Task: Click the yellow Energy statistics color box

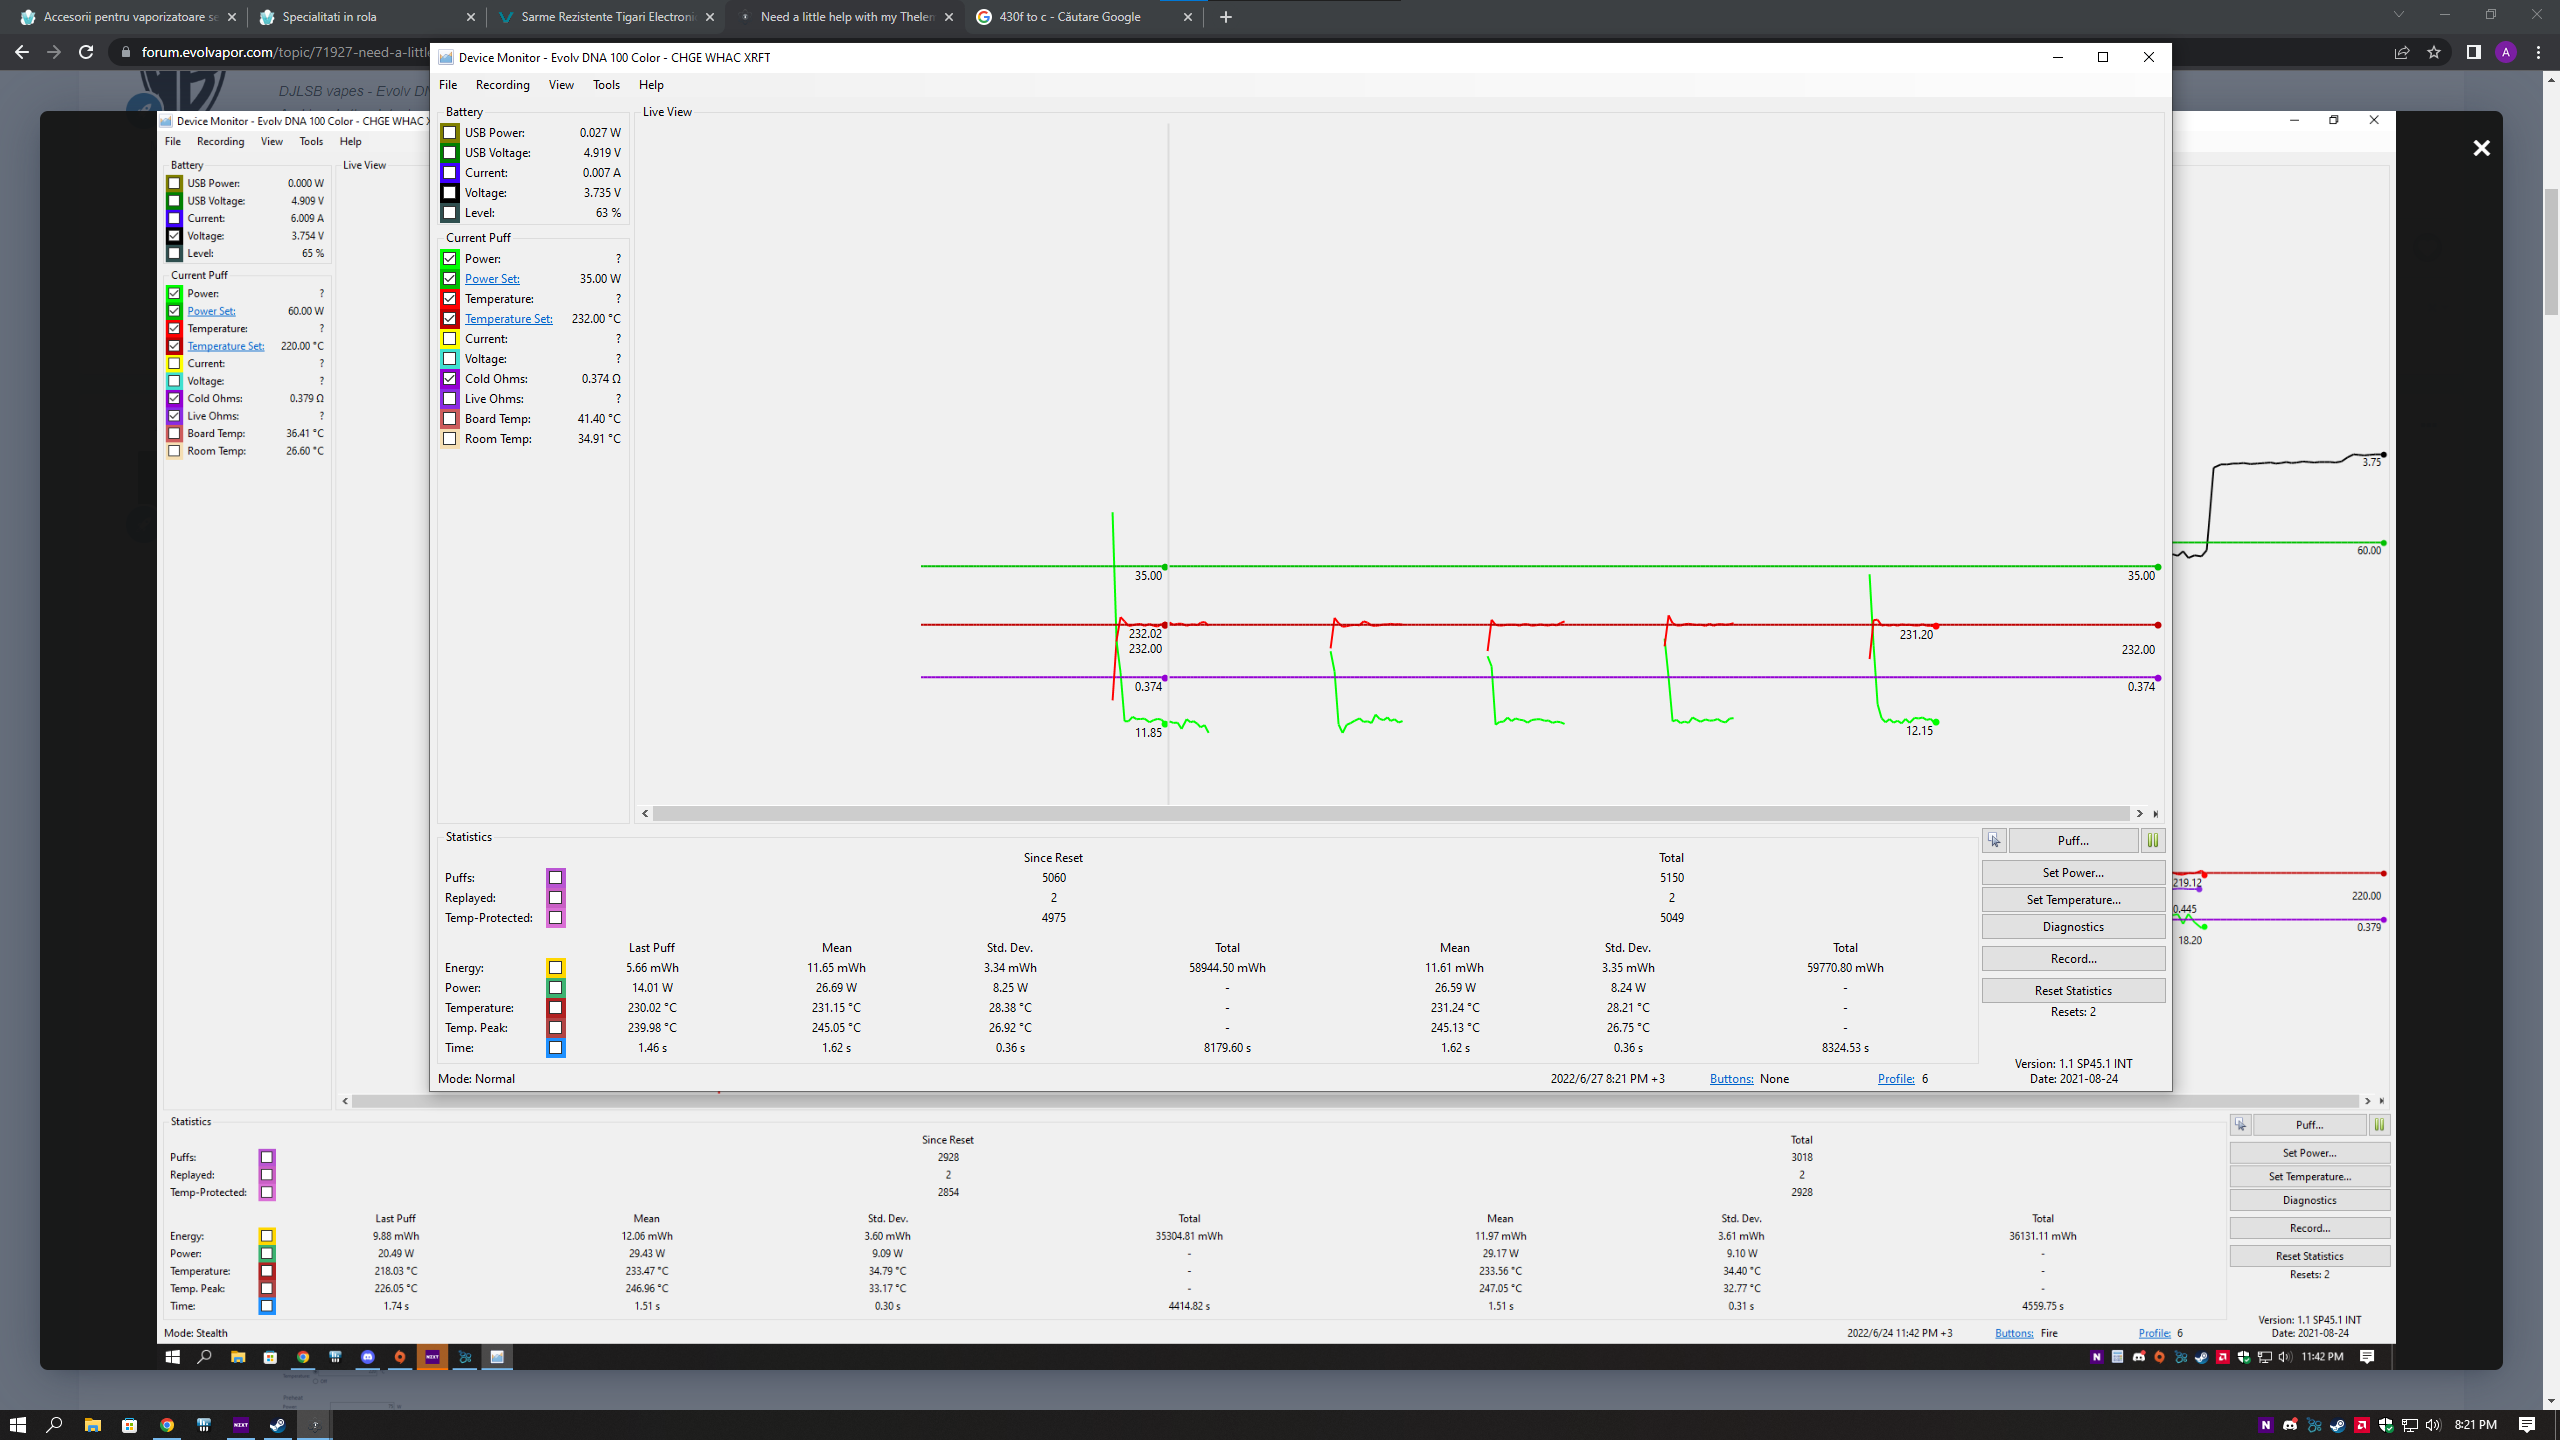Action: 555,968
